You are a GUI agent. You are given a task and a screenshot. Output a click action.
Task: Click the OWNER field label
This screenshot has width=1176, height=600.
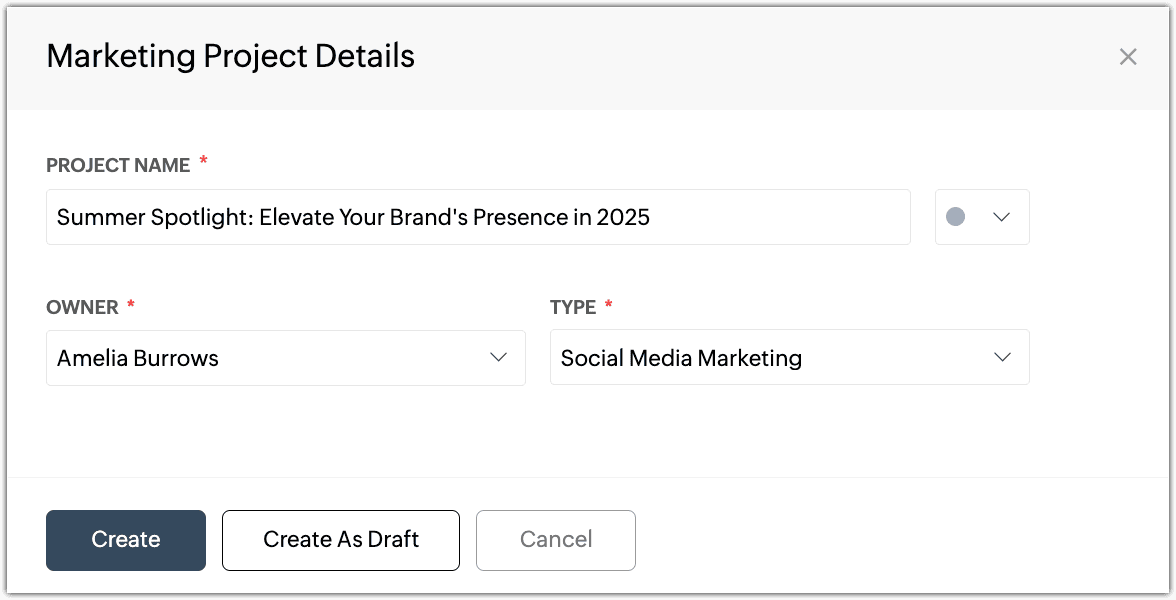(82, 307)
